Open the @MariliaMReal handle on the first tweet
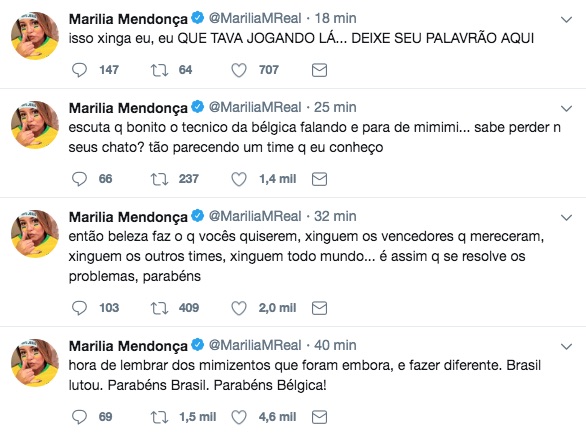586x434 pixels. click(x=255, y=18)
